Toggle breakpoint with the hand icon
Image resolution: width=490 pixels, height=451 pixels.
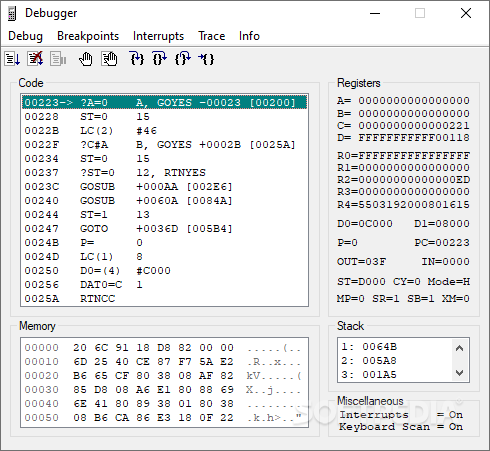tap(86, 59)
